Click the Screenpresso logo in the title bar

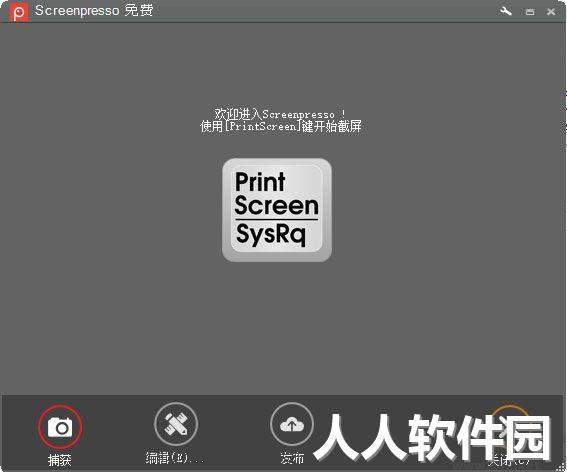pos(18,12)
